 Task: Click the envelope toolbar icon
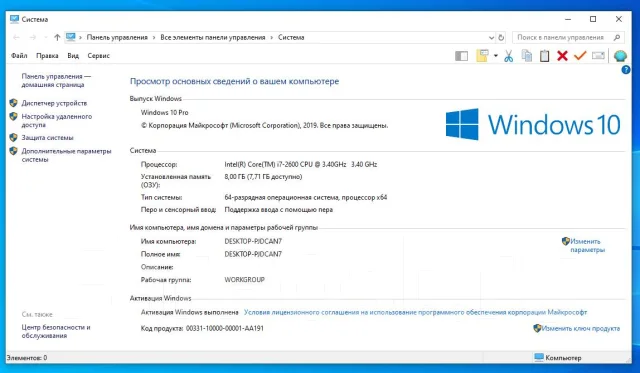598,56
